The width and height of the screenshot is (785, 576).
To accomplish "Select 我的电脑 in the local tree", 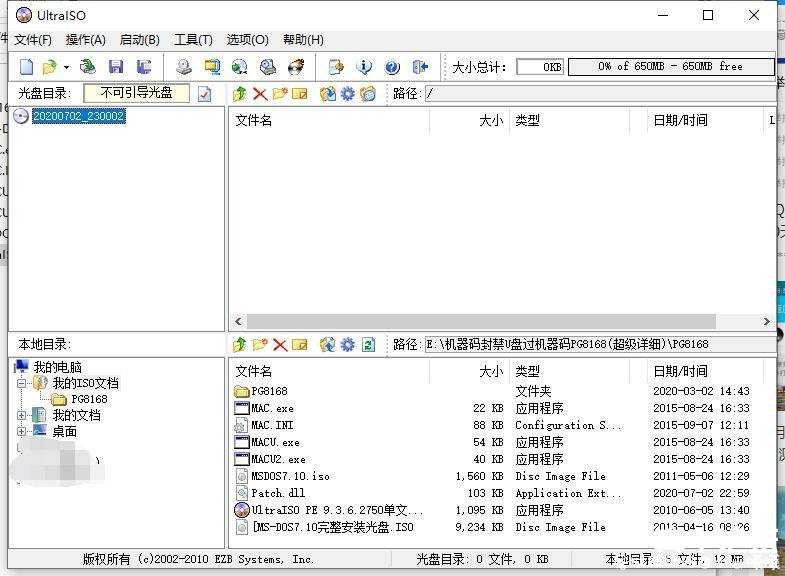I will 57,367.
